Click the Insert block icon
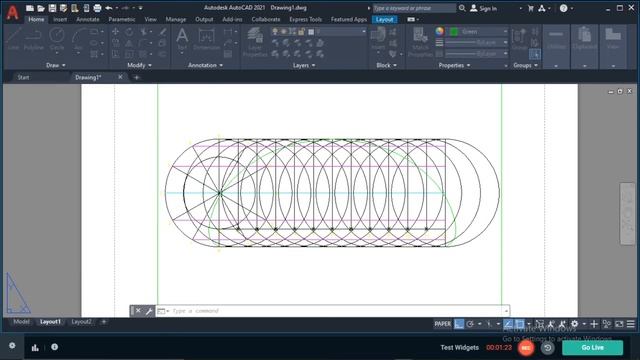This screenshot has width=640, height=360. pos(378,39)
